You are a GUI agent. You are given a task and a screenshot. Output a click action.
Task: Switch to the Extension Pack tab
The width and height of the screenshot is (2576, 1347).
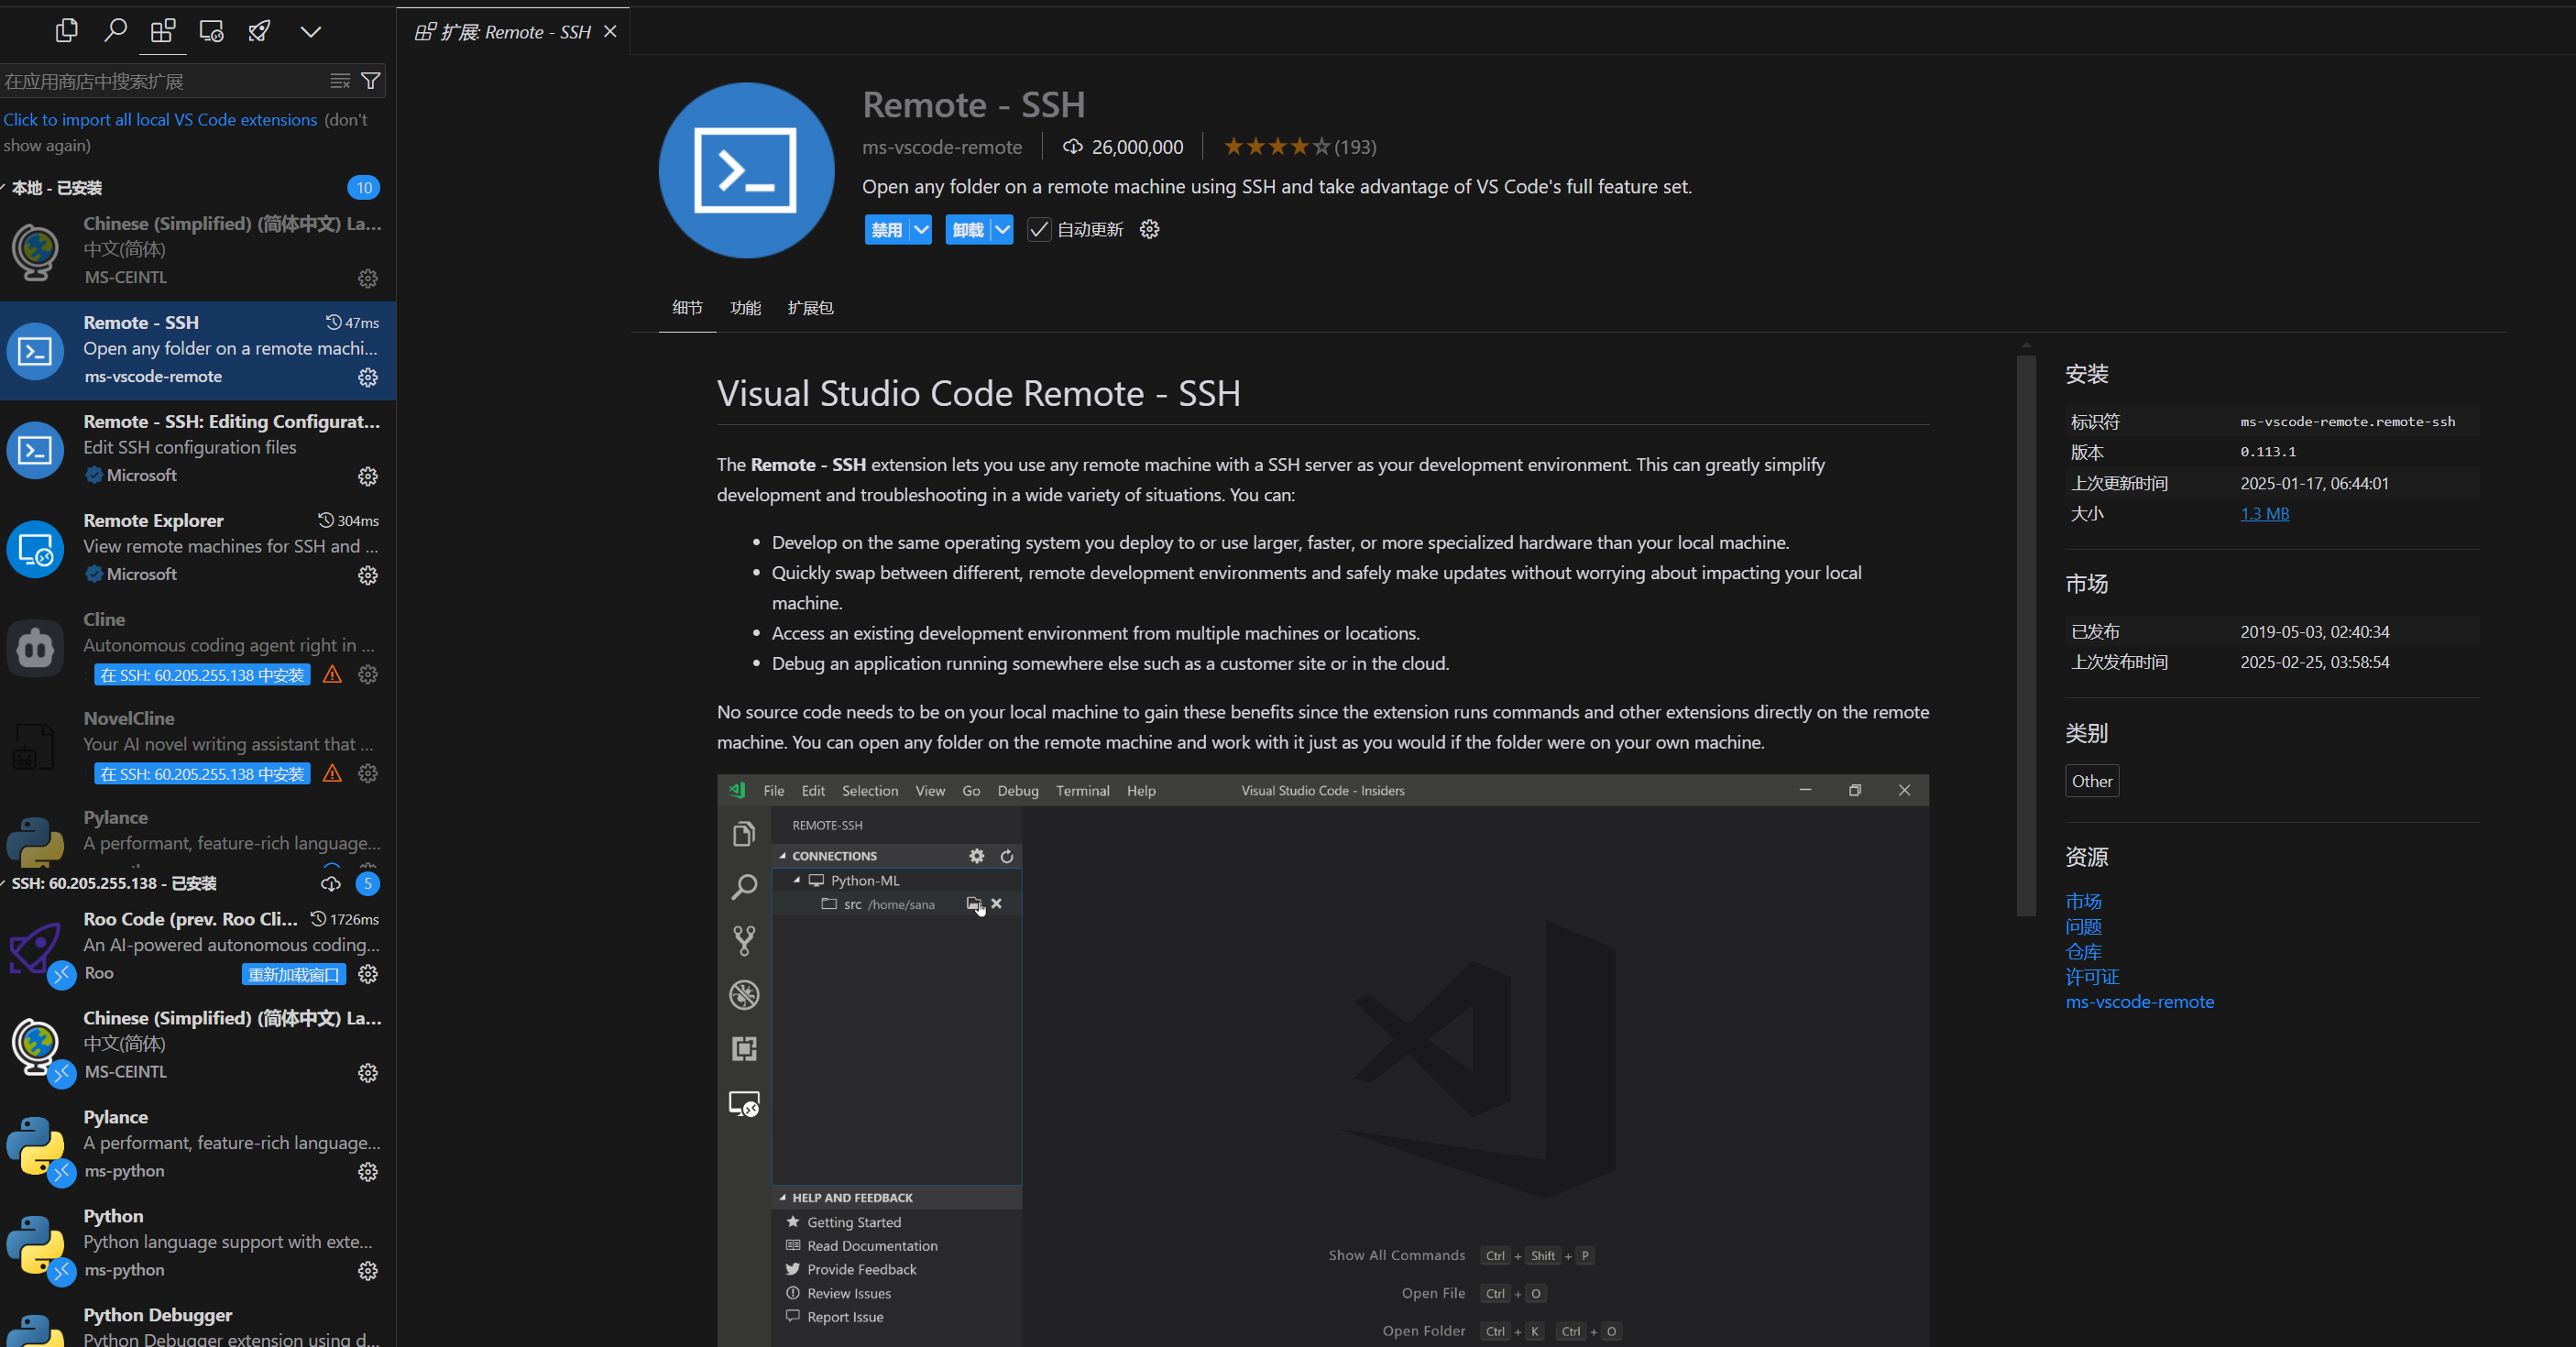point(810,308)
